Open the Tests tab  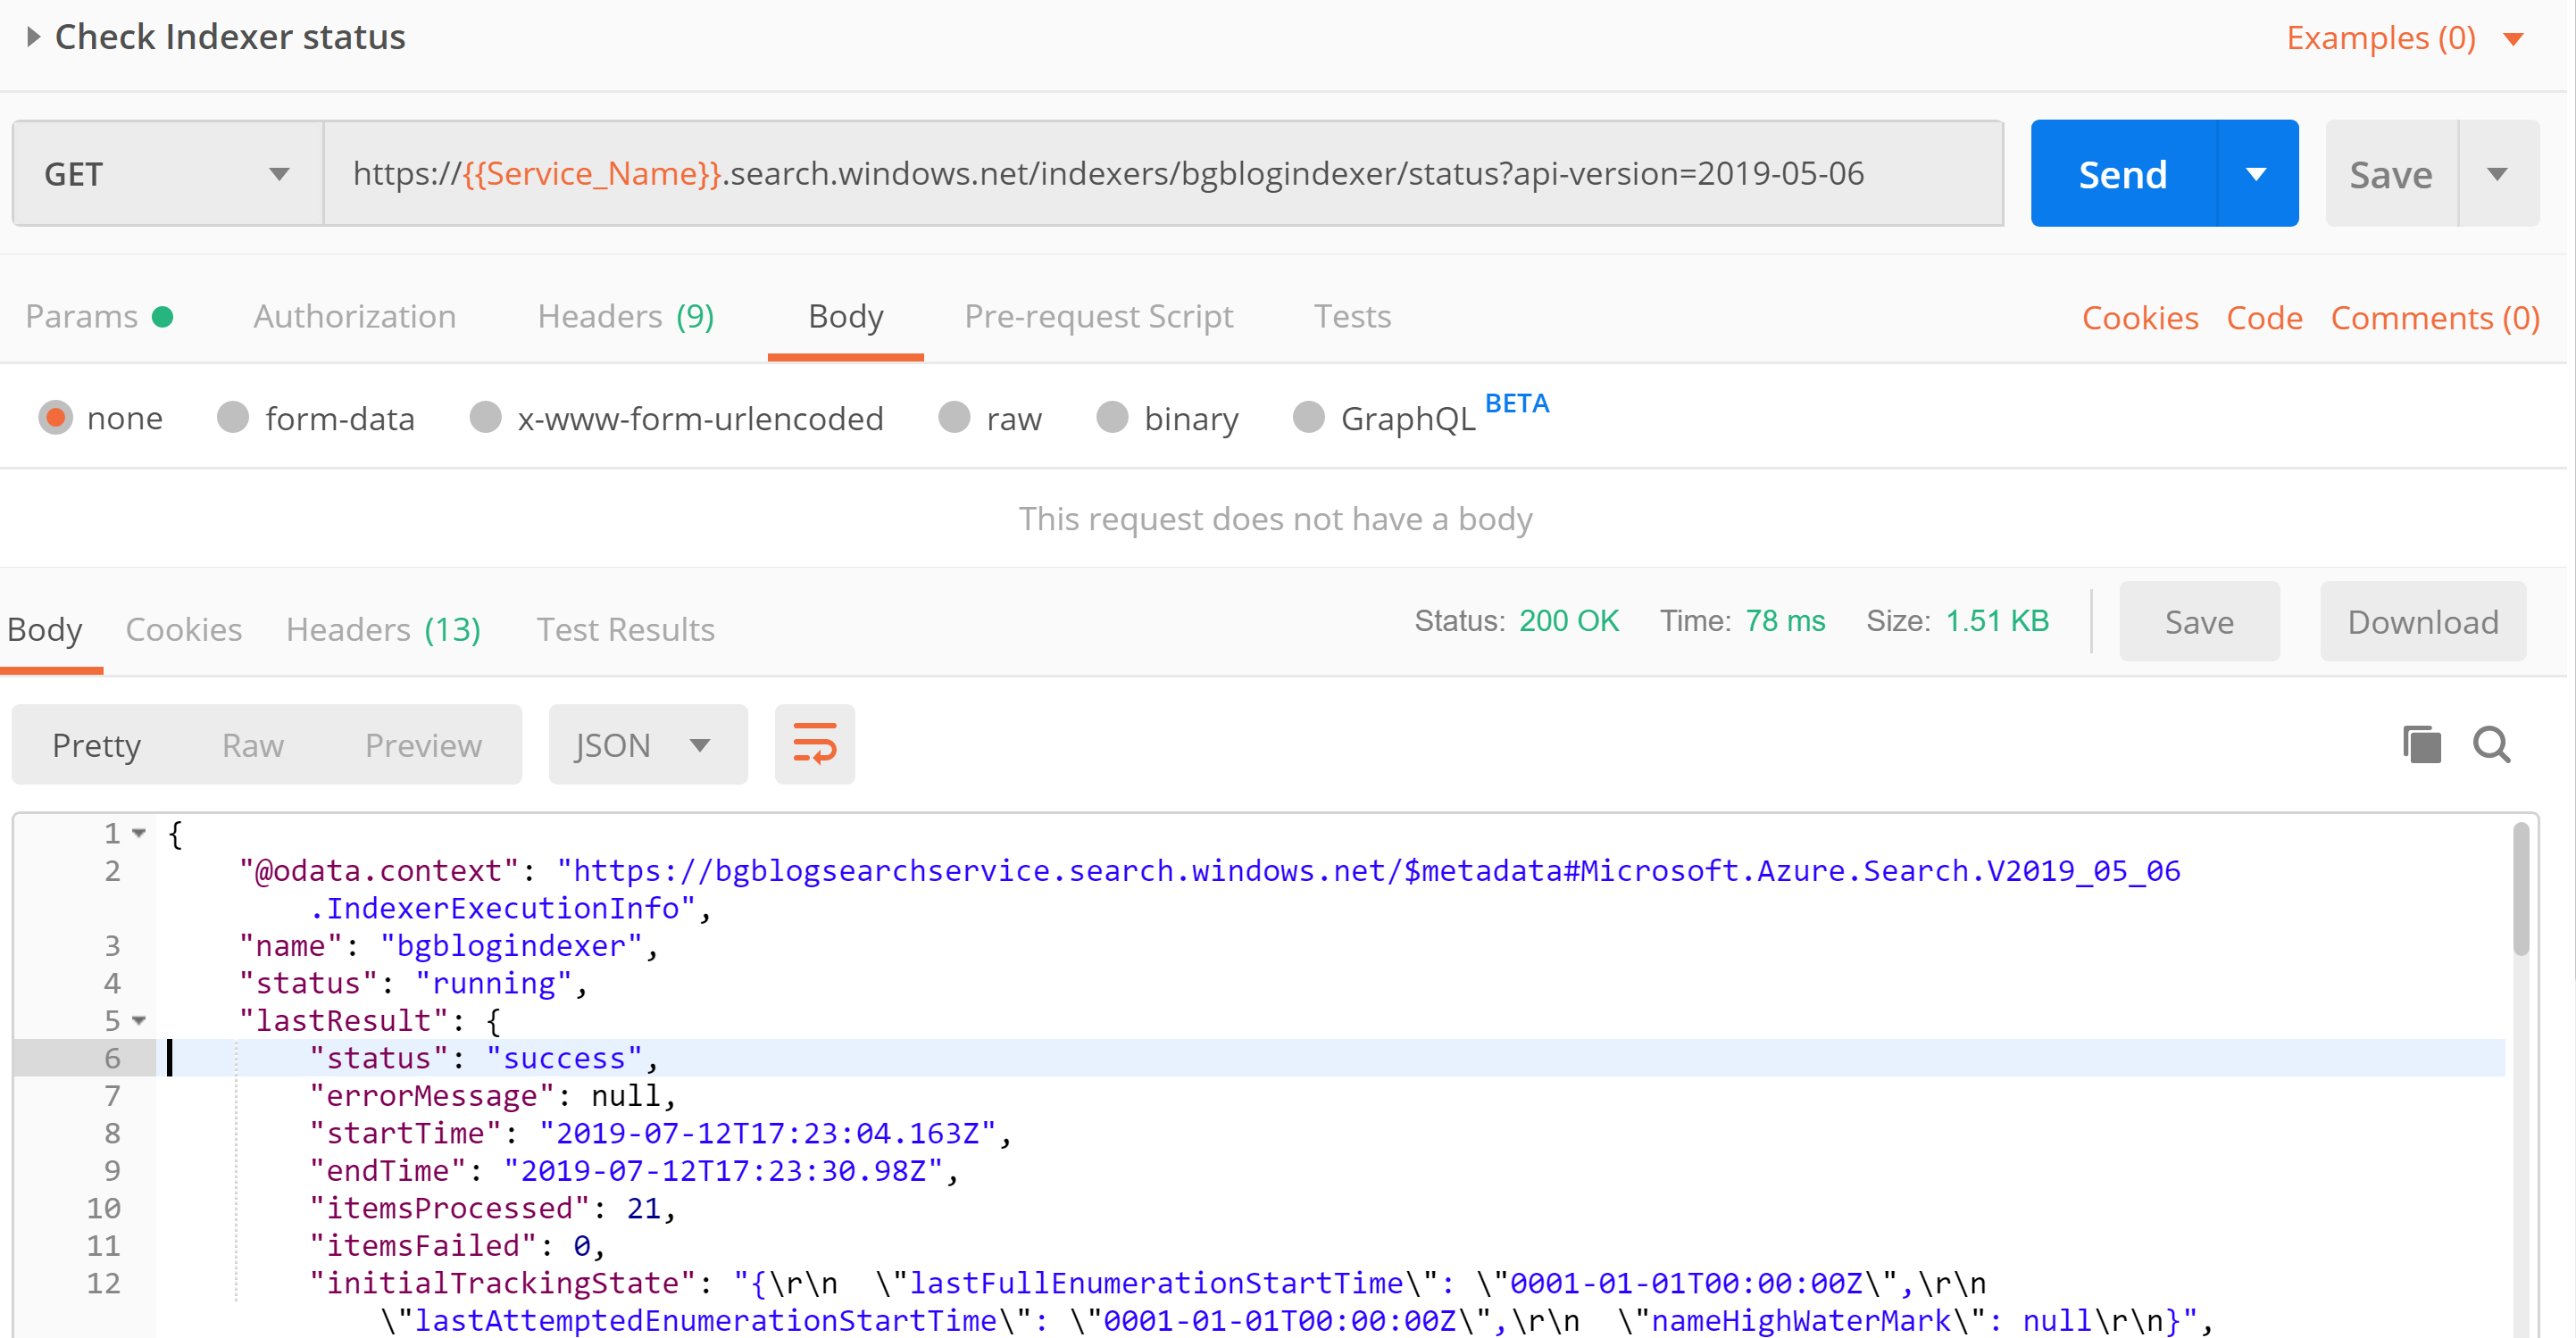[x=1352, y=317]
